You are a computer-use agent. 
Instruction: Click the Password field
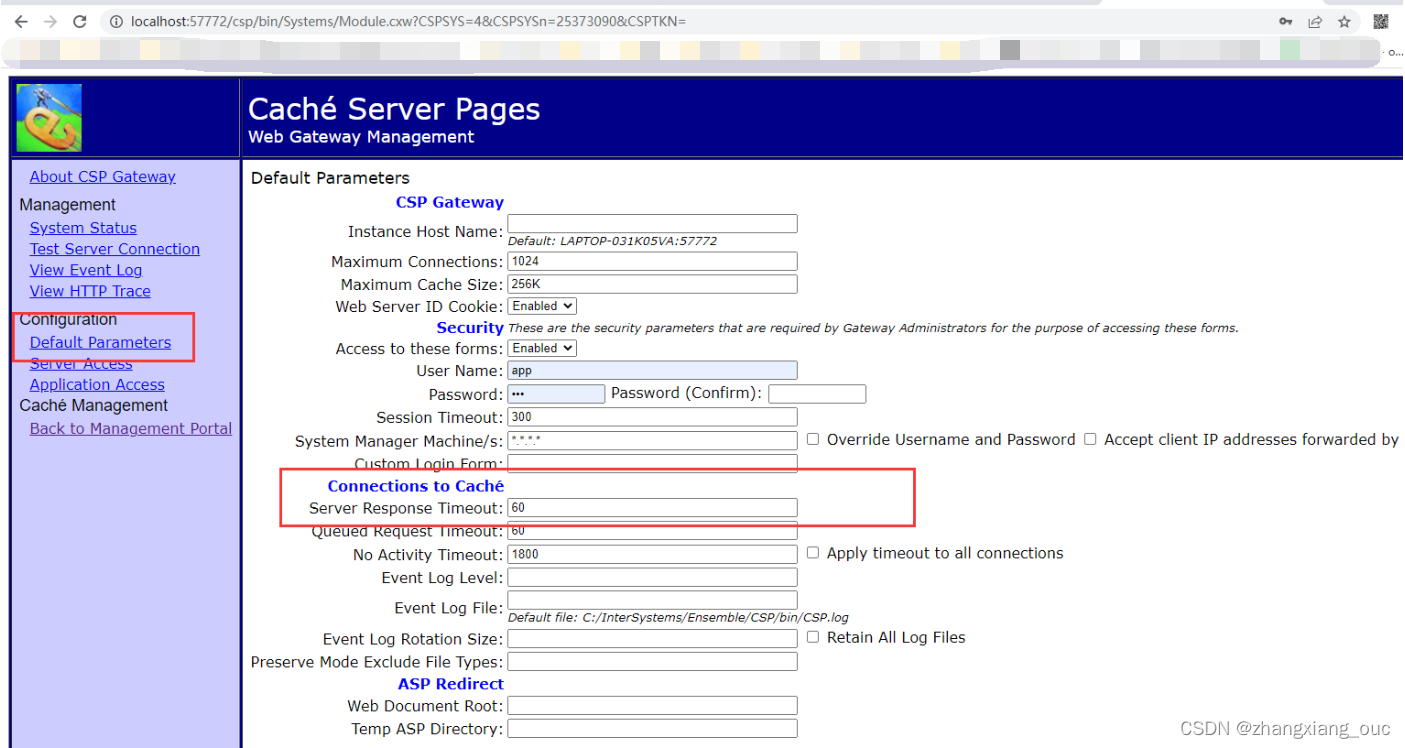tap(556, 394)
